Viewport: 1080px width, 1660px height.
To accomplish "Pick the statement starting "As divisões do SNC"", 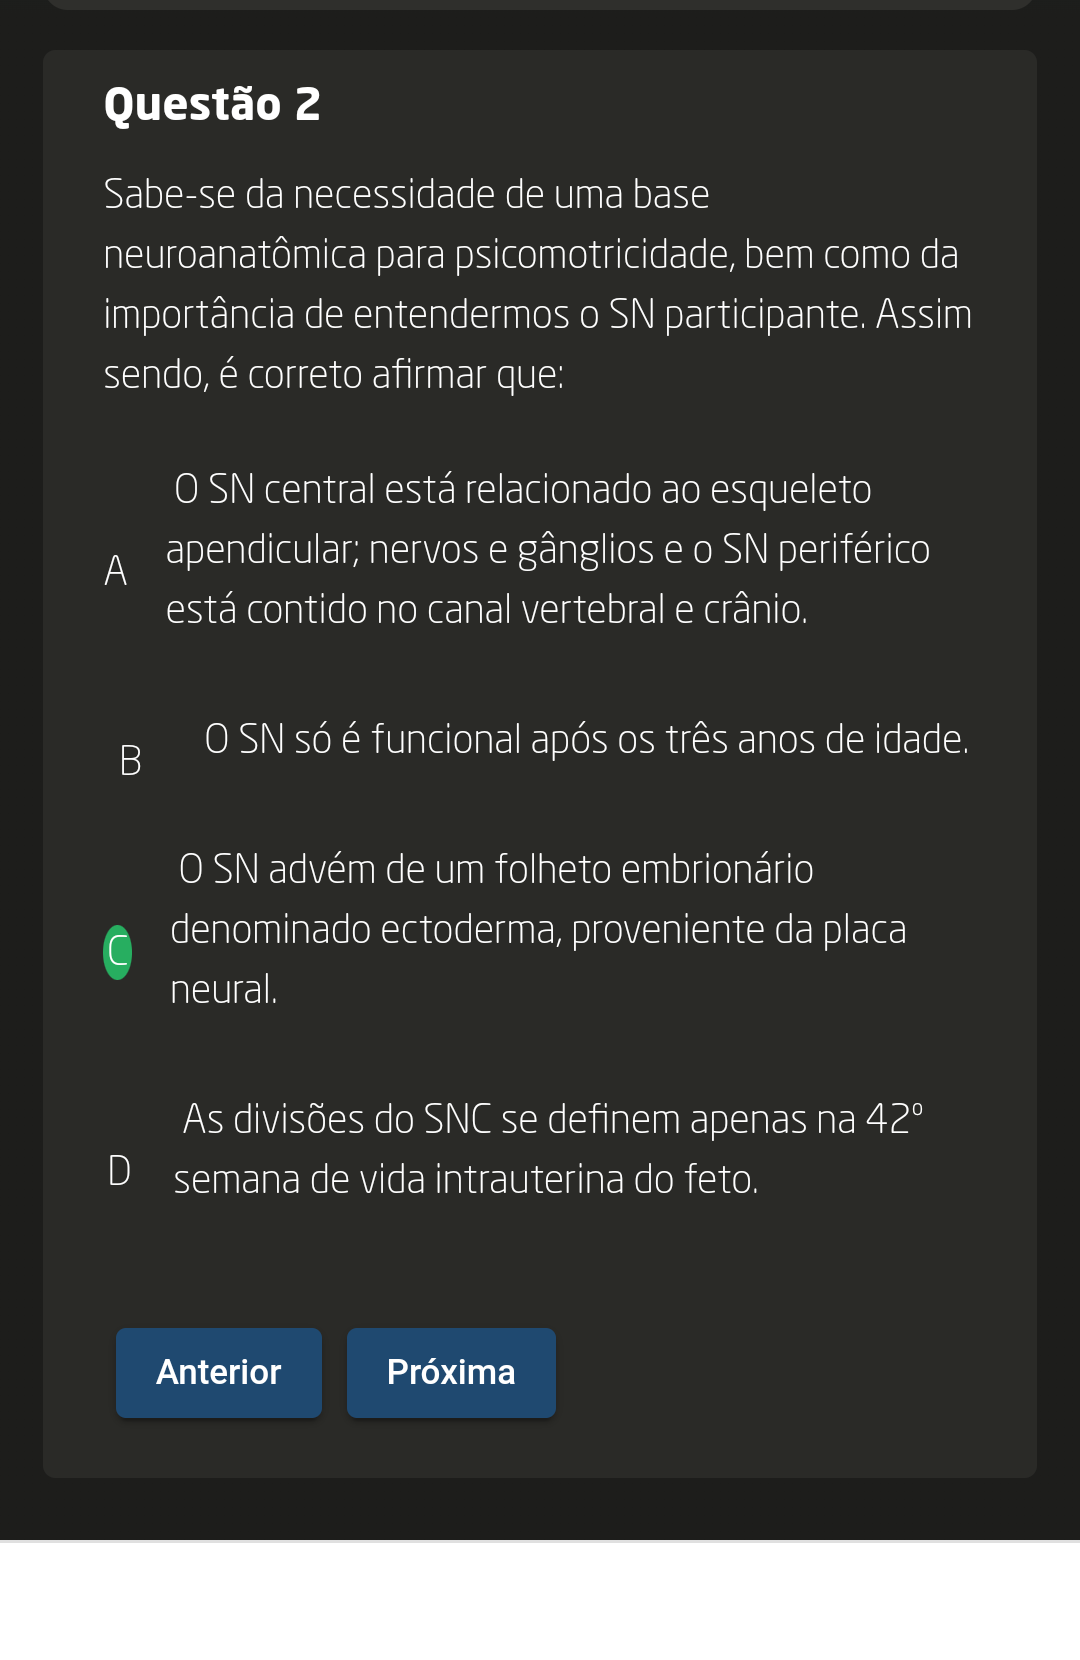I will click(552, 1120).
